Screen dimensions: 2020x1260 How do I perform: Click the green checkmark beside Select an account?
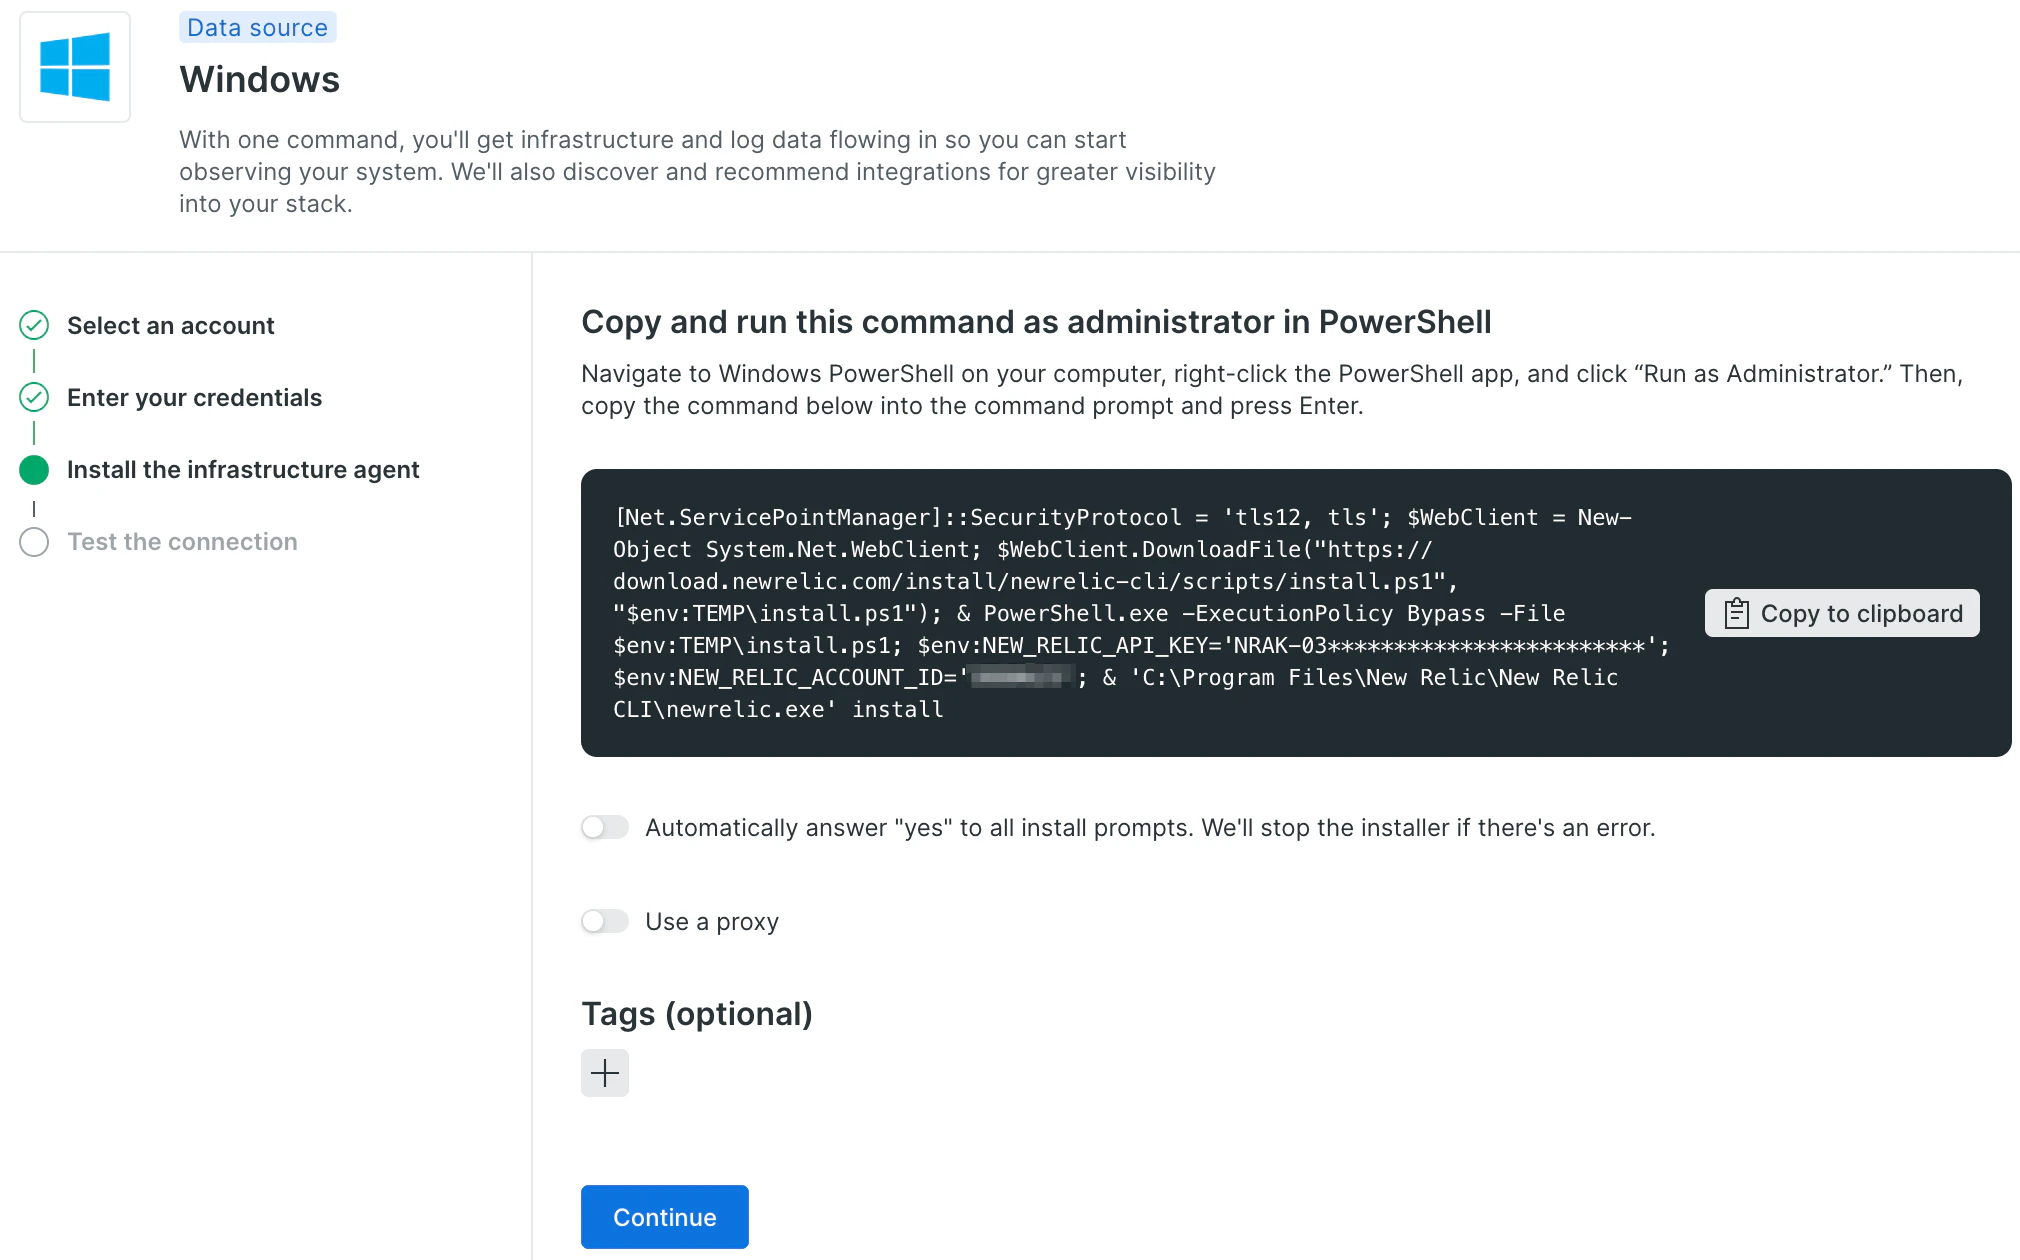click(34, 325)
